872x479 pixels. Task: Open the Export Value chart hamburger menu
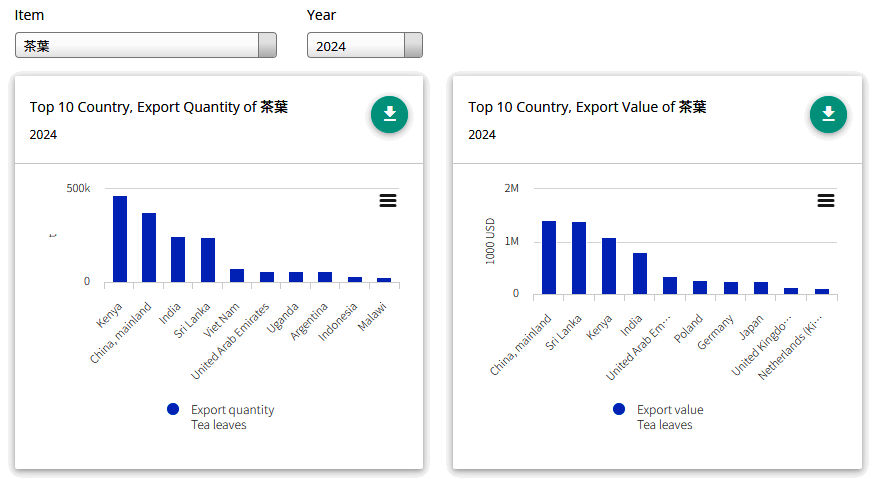click(x=826, y=200)
